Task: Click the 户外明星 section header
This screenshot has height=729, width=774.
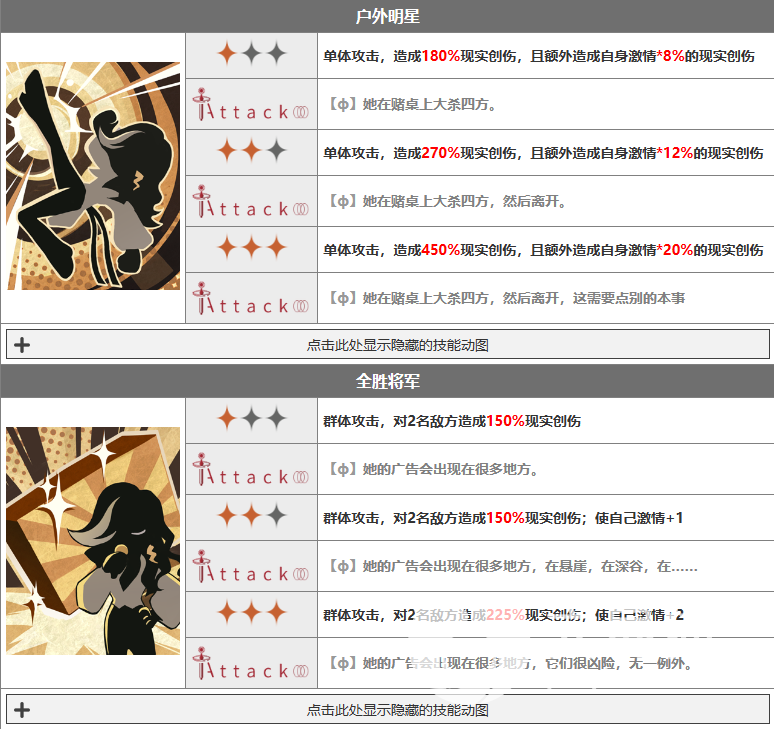Action: point(387,17)
